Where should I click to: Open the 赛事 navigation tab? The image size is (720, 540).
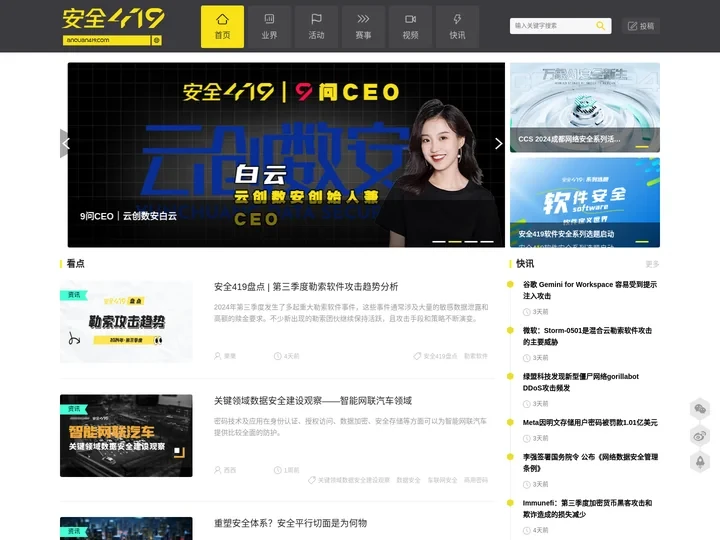363,27
